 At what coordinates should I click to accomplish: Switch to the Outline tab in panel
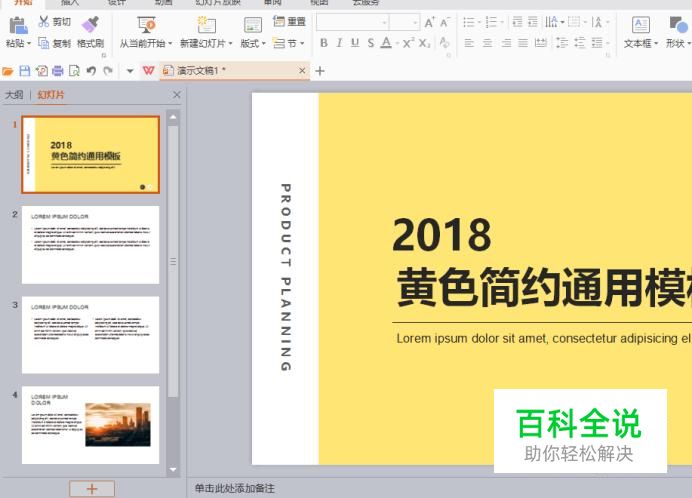(x=14, y=94)
